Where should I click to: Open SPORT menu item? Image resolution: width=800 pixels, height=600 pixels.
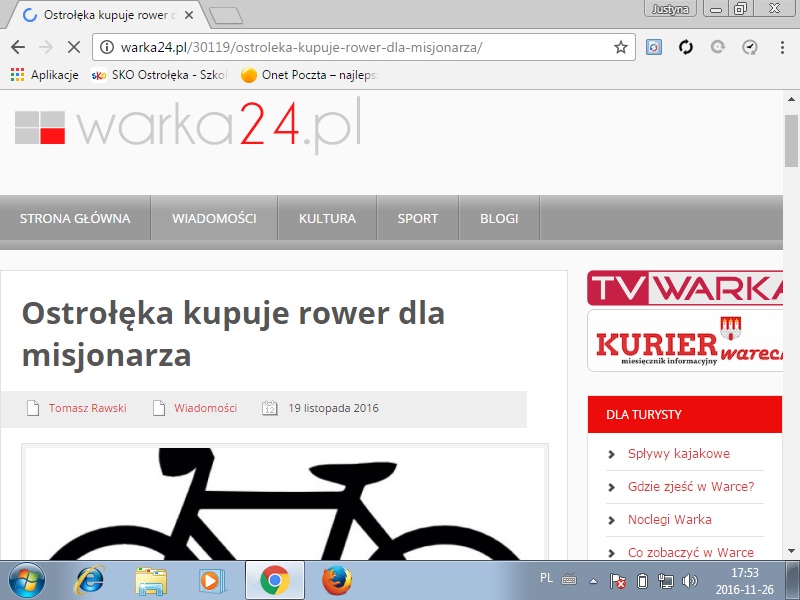click(x=417, y=218)
